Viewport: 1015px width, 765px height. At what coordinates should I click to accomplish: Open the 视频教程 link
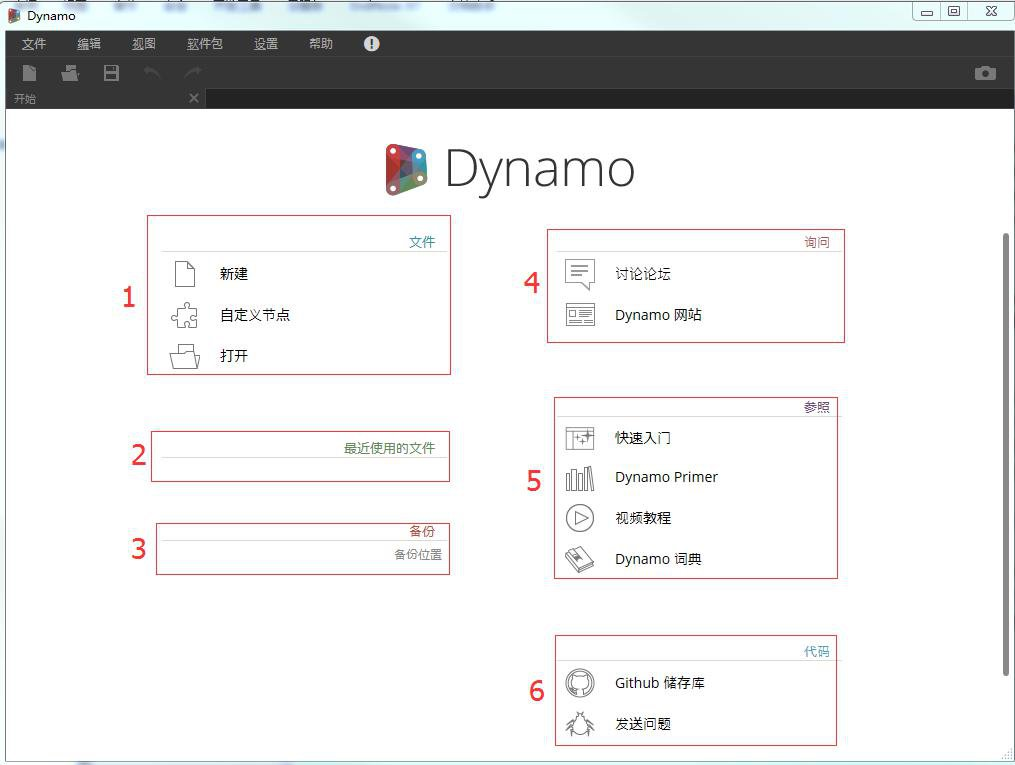[x=643, y=518]
